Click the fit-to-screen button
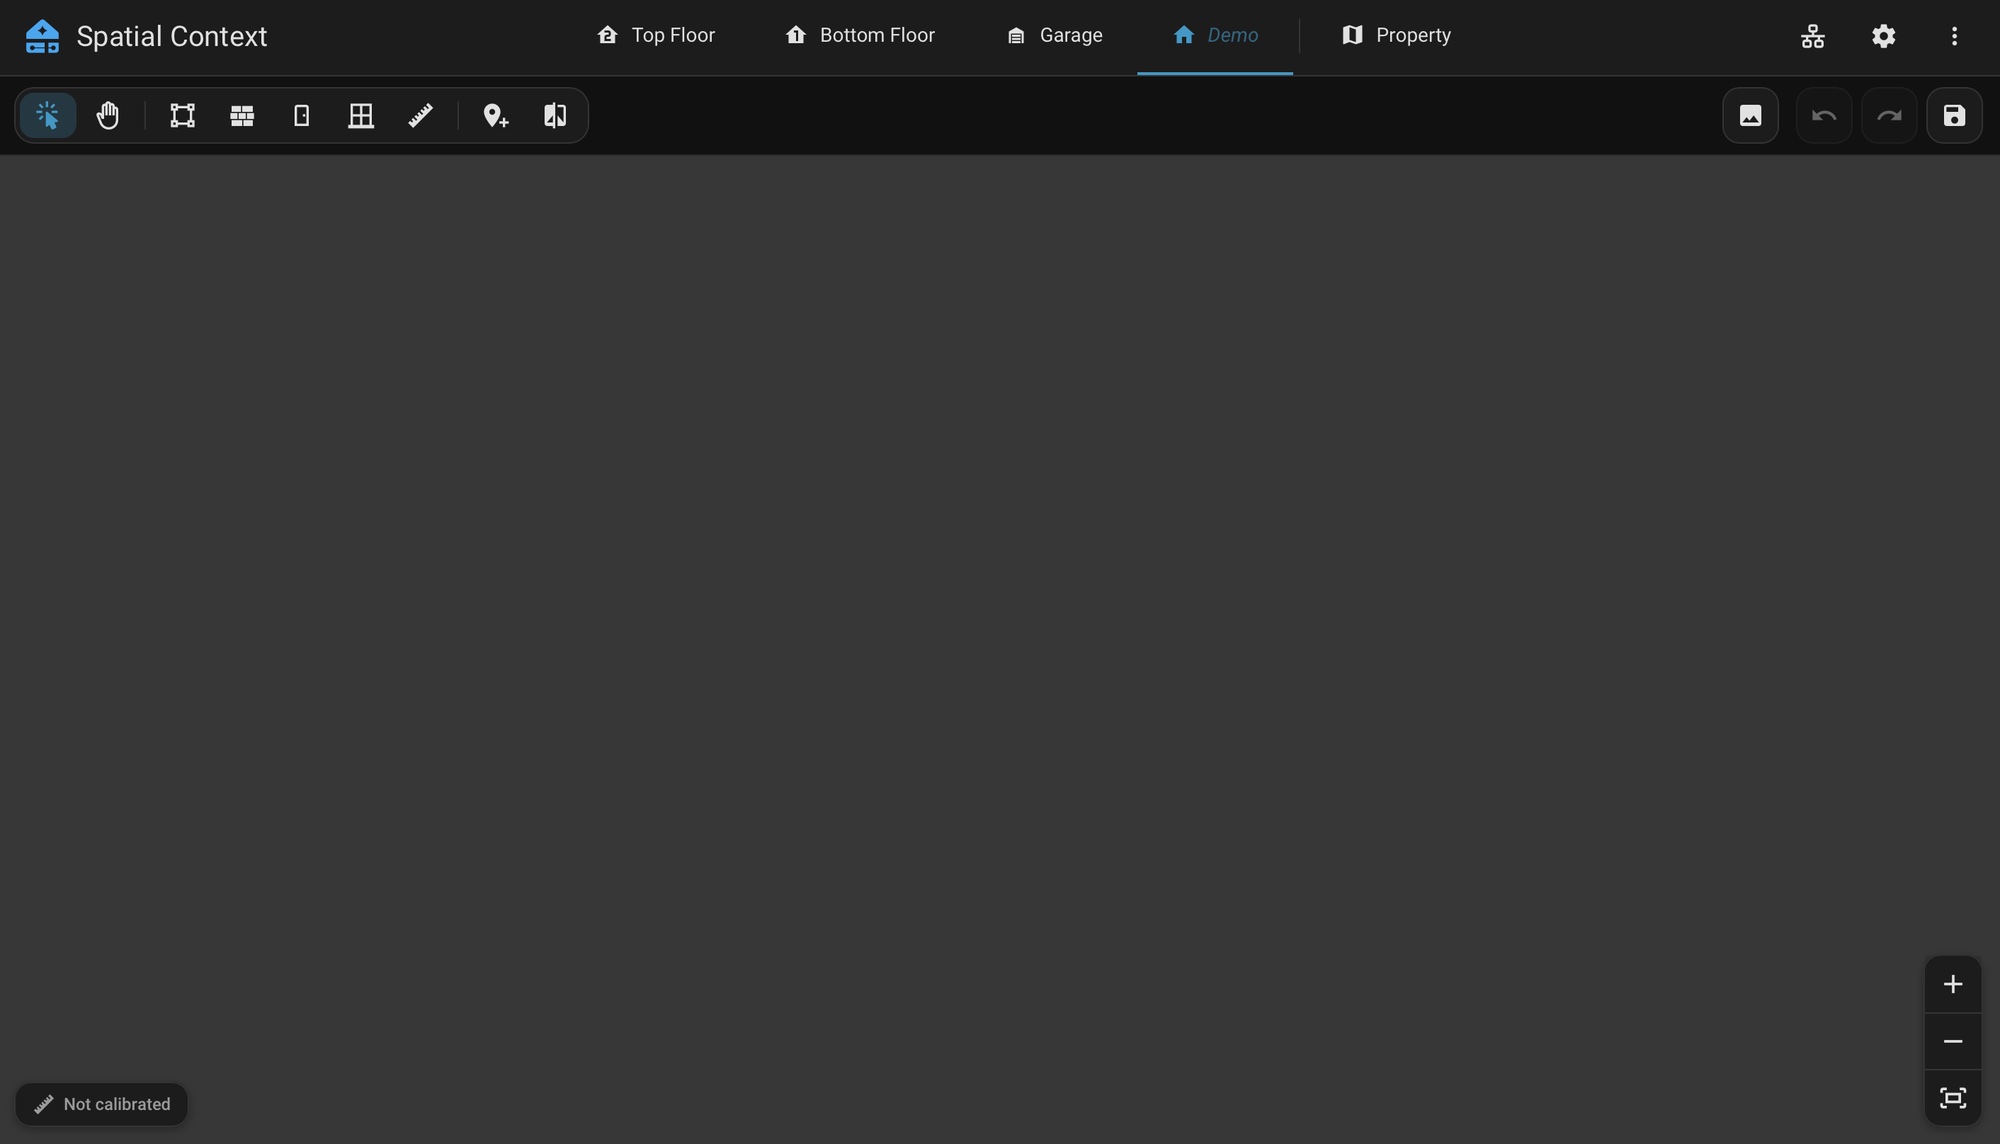Screen dimensions: 2000x1144 coord(1953,1098)
